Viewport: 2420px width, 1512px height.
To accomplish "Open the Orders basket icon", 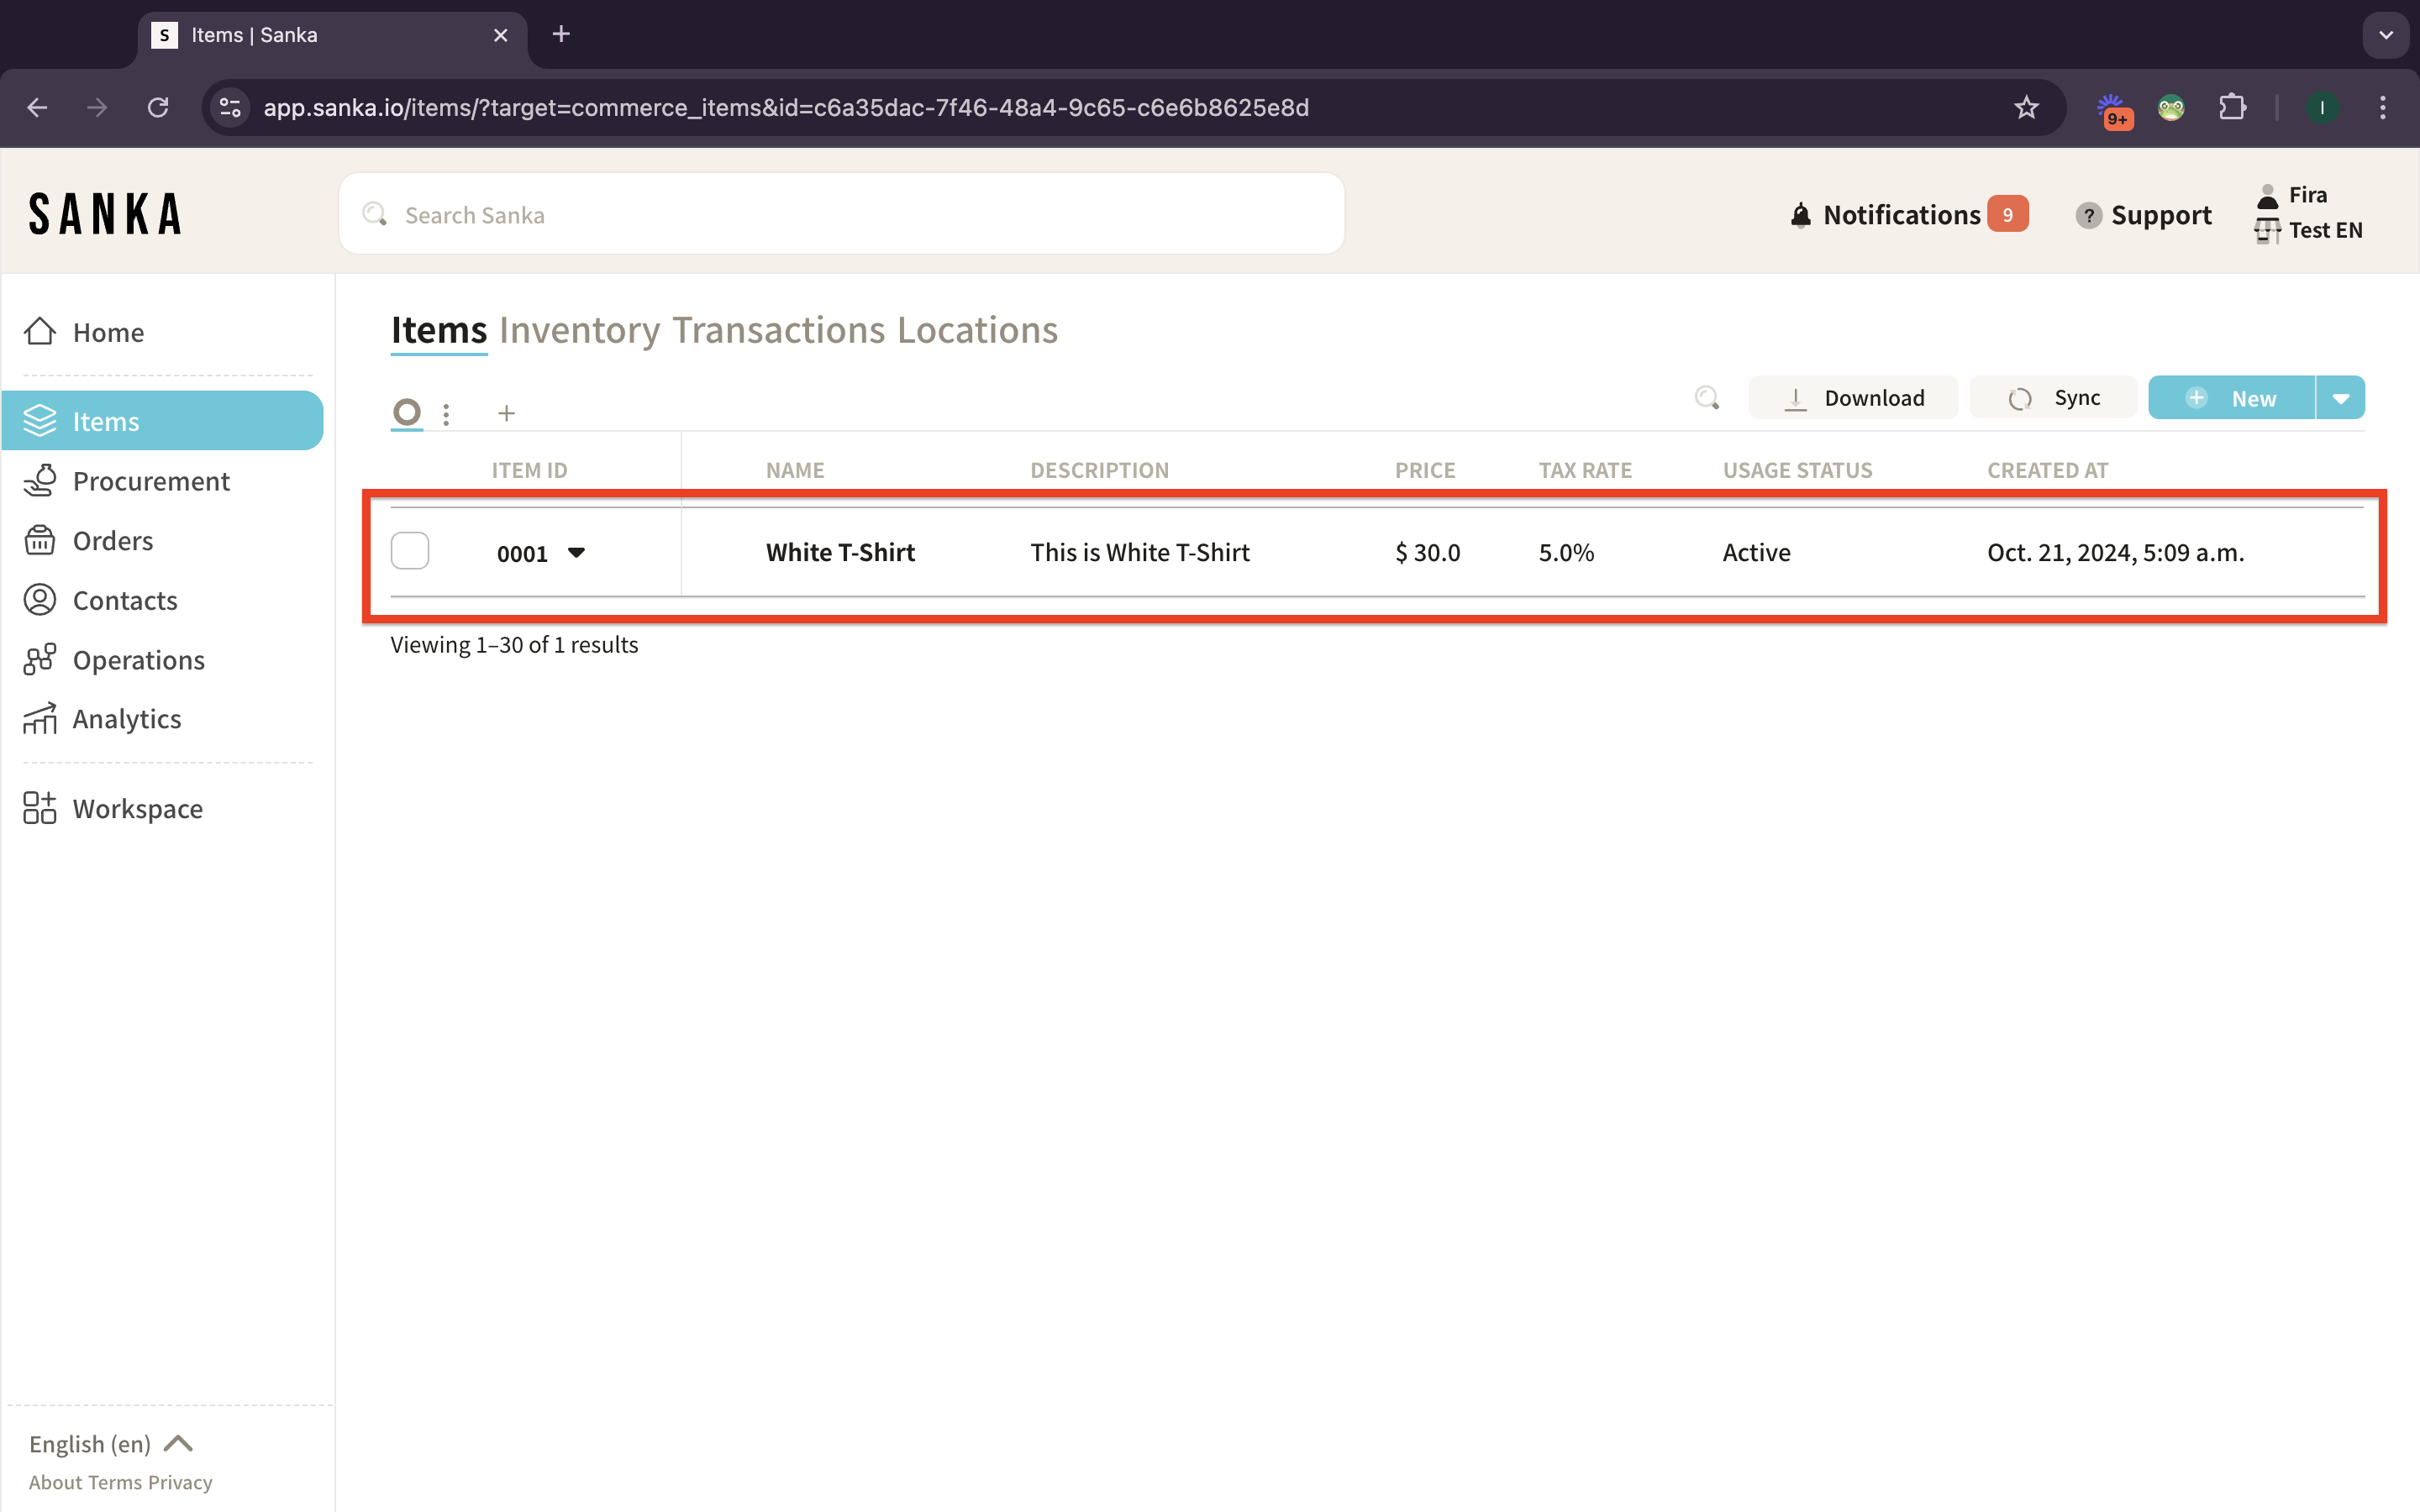I will pos(40,540).
